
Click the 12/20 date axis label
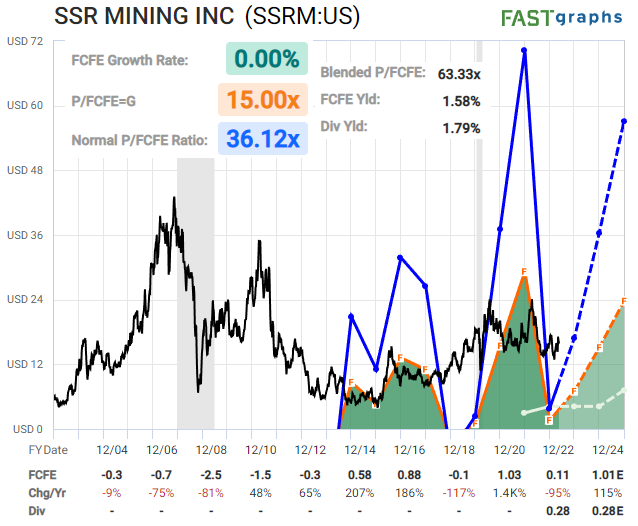[x=509, y=450]
